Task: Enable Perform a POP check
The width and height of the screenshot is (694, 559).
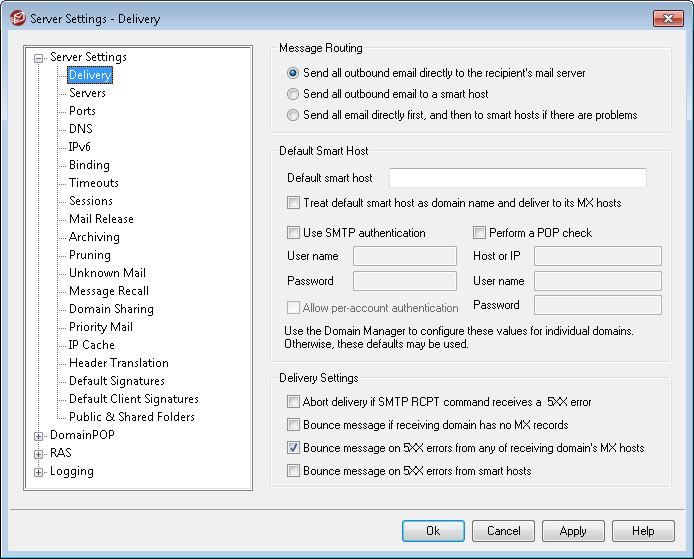Action: [x=480, y=233]
